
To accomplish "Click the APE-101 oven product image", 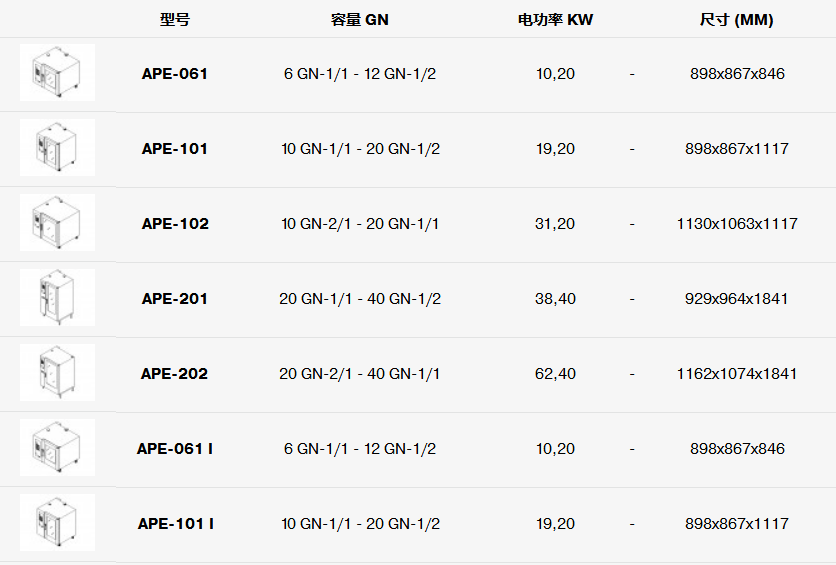I will (58, 148).
